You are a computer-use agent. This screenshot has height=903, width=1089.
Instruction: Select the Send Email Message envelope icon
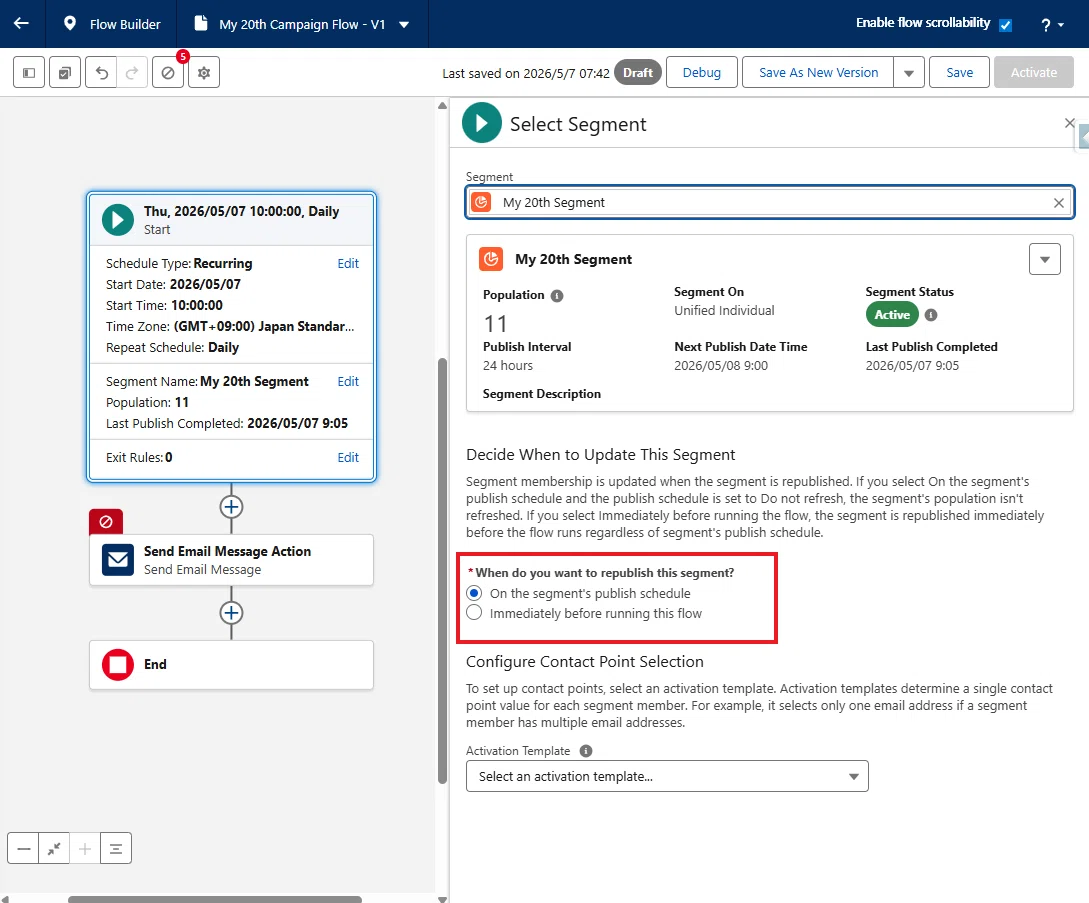[x=118, y=560]
